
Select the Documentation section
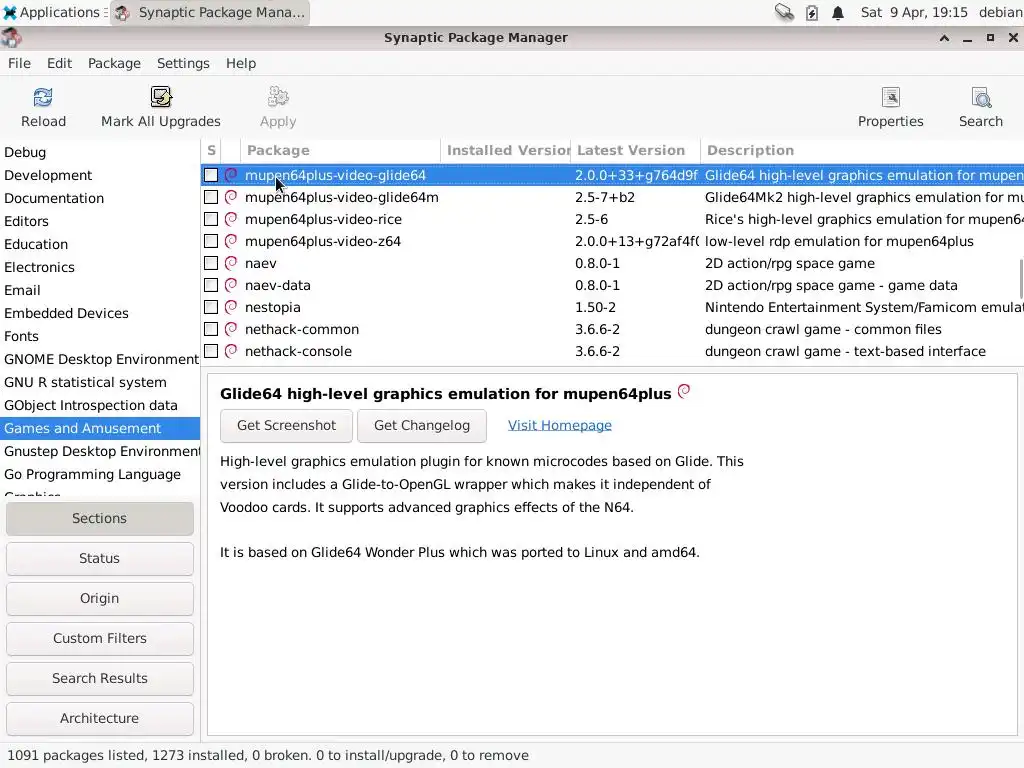(x=100, y=199)
